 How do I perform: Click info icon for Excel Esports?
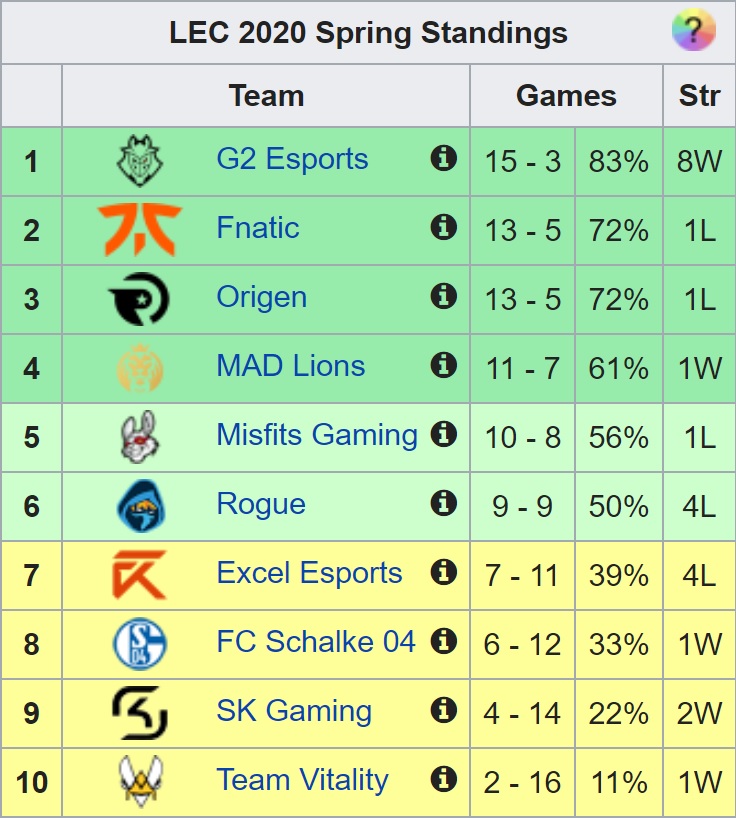(444, 572)
